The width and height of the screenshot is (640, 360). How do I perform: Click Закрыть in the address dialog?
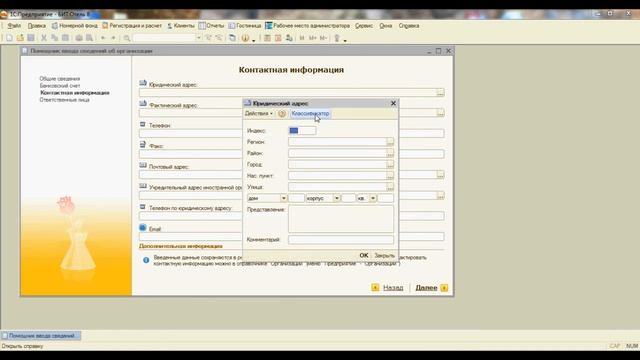[x=384, y=256]
